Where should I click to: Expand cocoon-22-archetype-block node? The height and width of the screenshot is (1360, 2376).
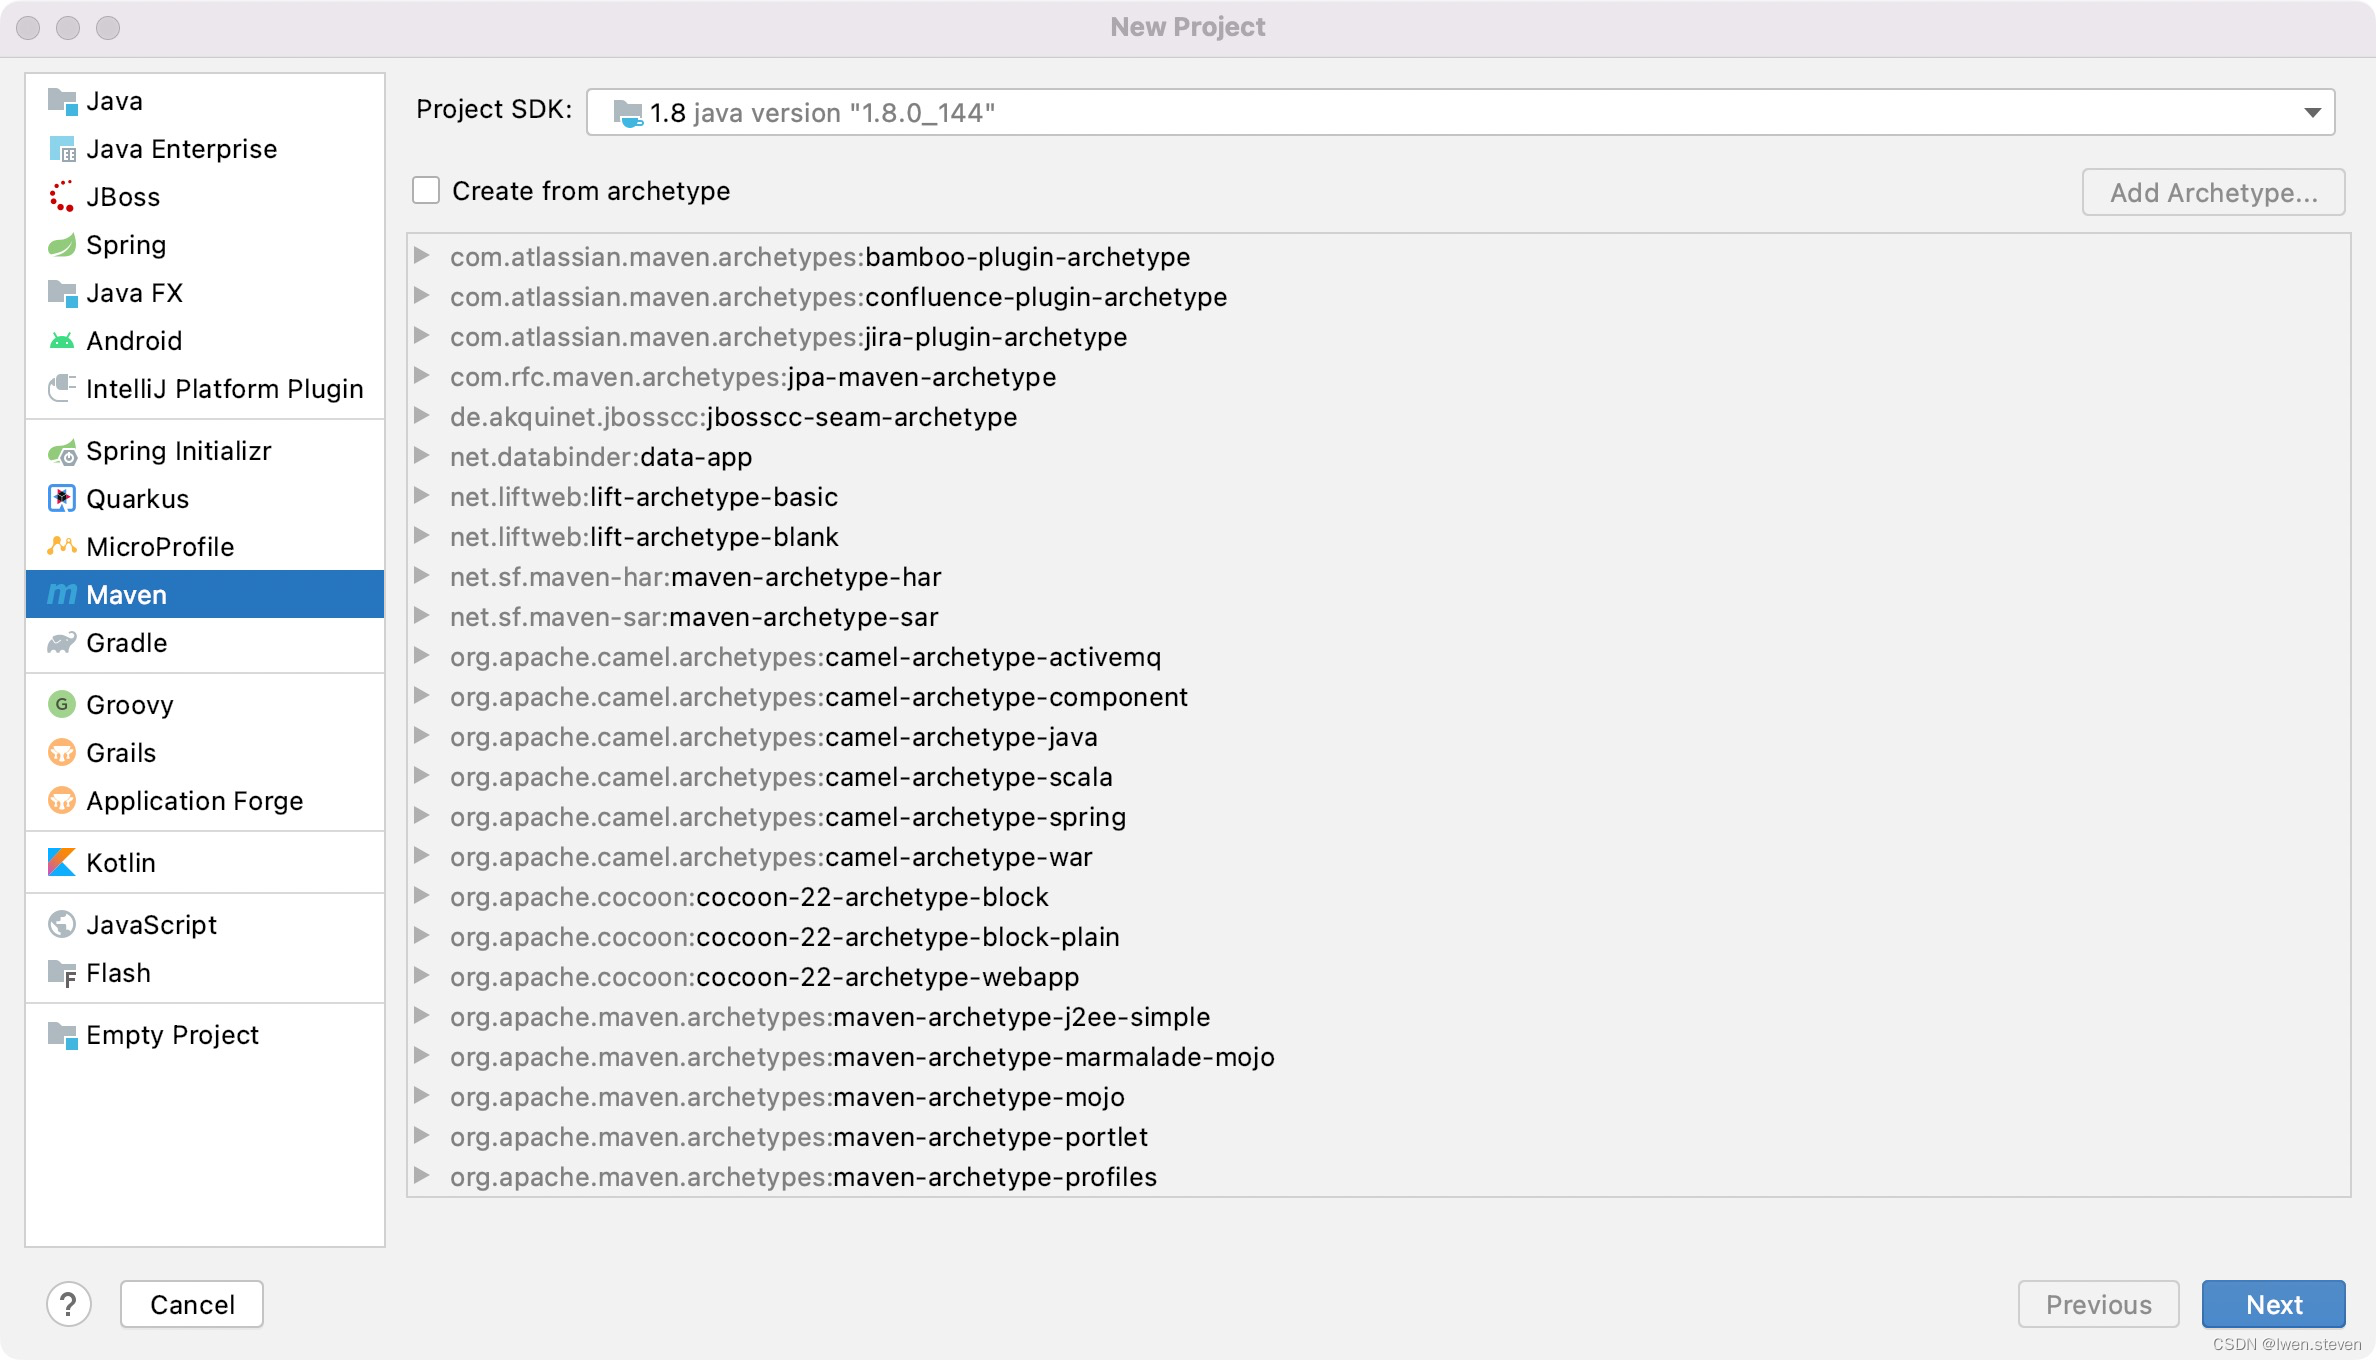[422, 896]
